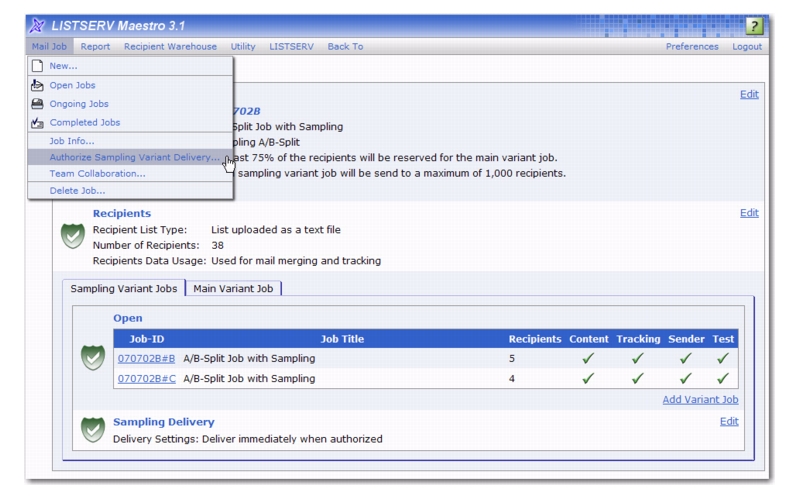Image resolution: width=796 pixels, height=503 pixels.
Task: Open the LISTSERV menu
Action: coord(291,46)
